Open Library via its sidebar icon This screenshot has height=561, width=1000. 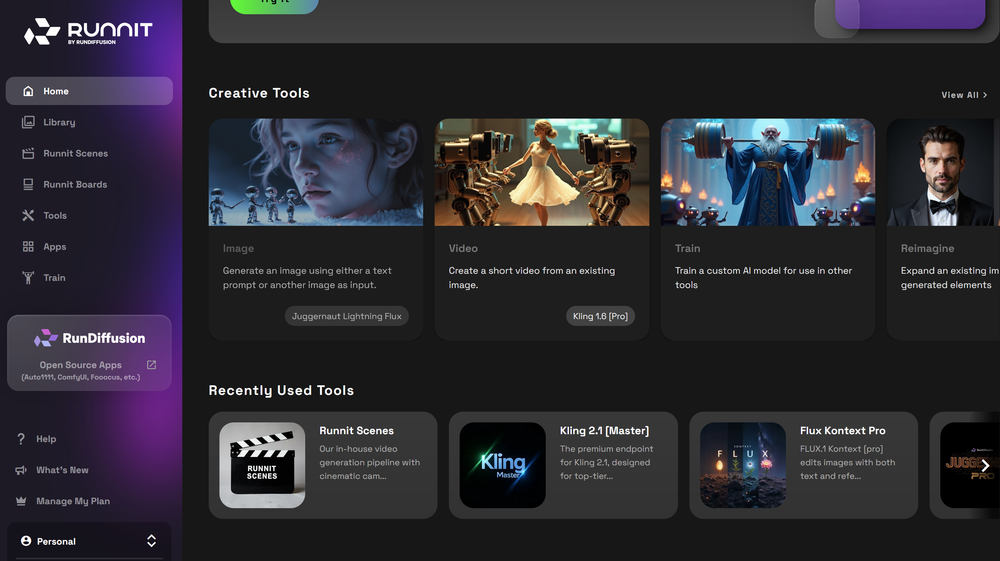pos(28,122)
